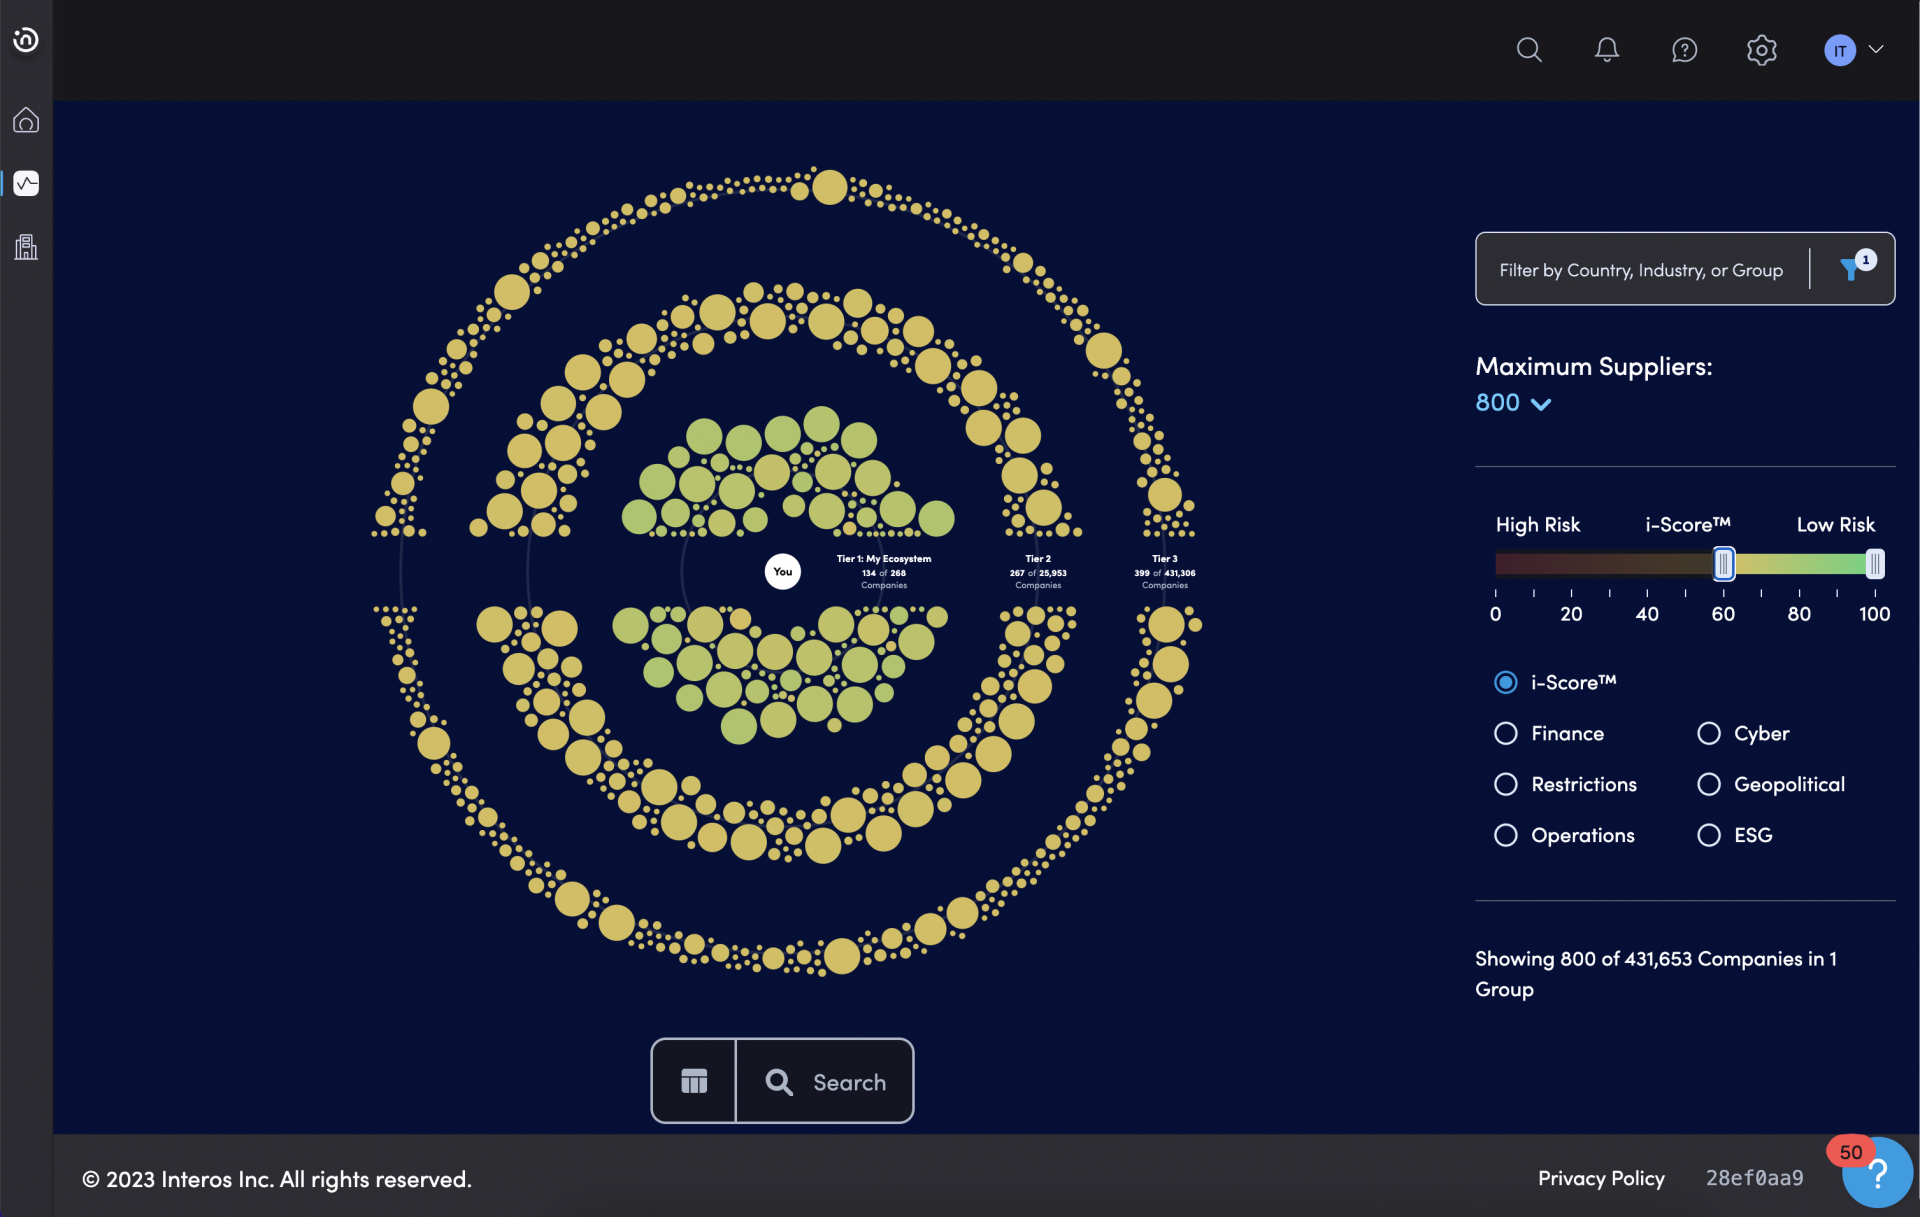This screenshot has height=1217, width=1920.
Task: Open the help chat bubble icon
Action: click(x=1684, y=50)
